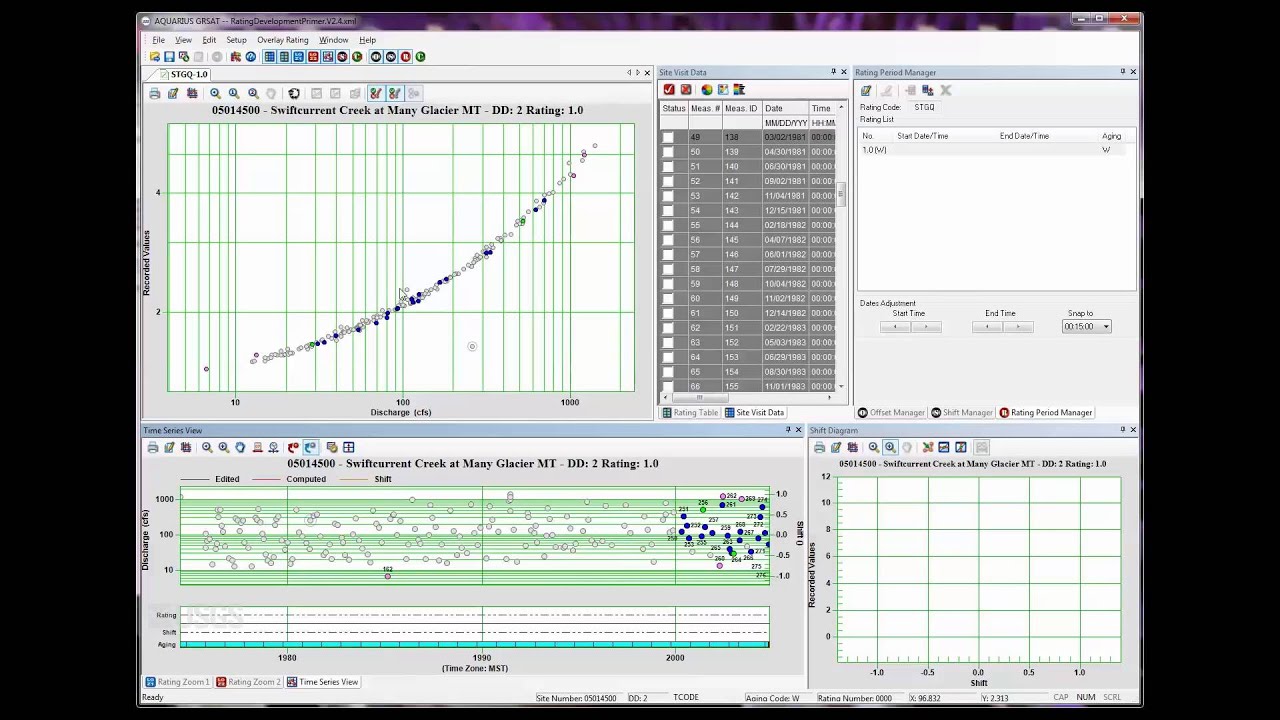Click the red grid icon in main toolbar

(x=313, y=57)
